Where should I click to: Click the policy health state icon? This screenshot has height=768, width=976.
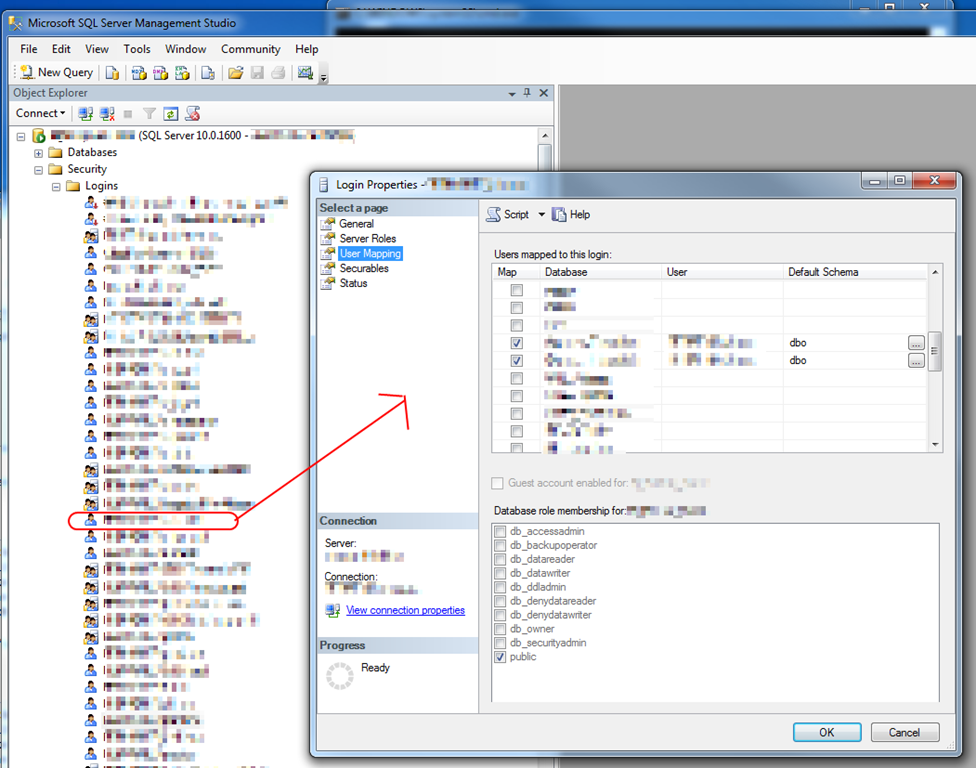192,114
